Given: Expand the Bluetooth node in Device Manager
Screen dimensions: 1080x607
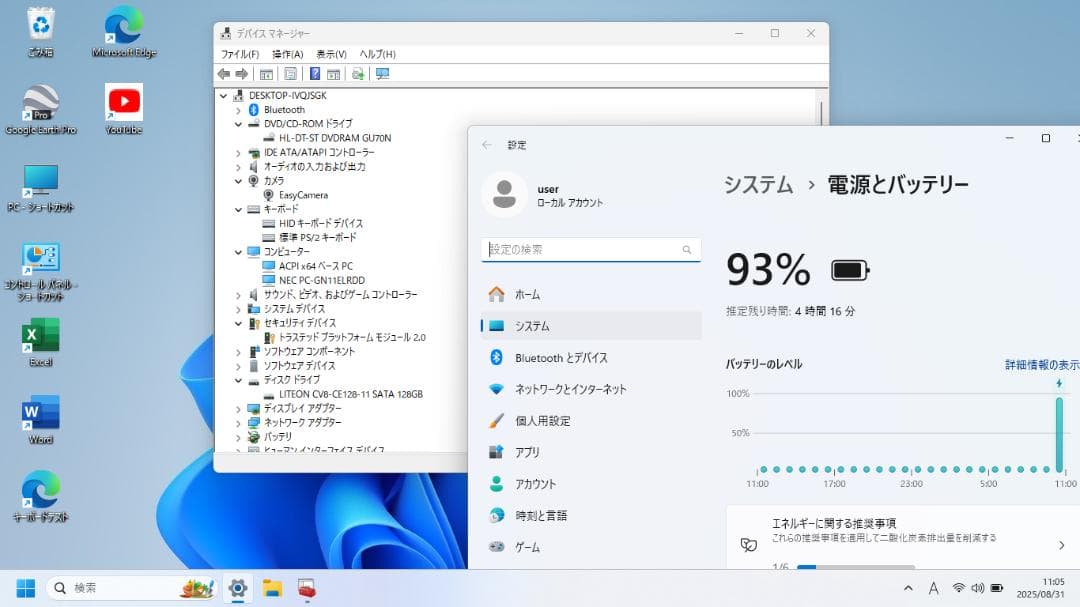Looking at the screenshot, I should point(238,109).
